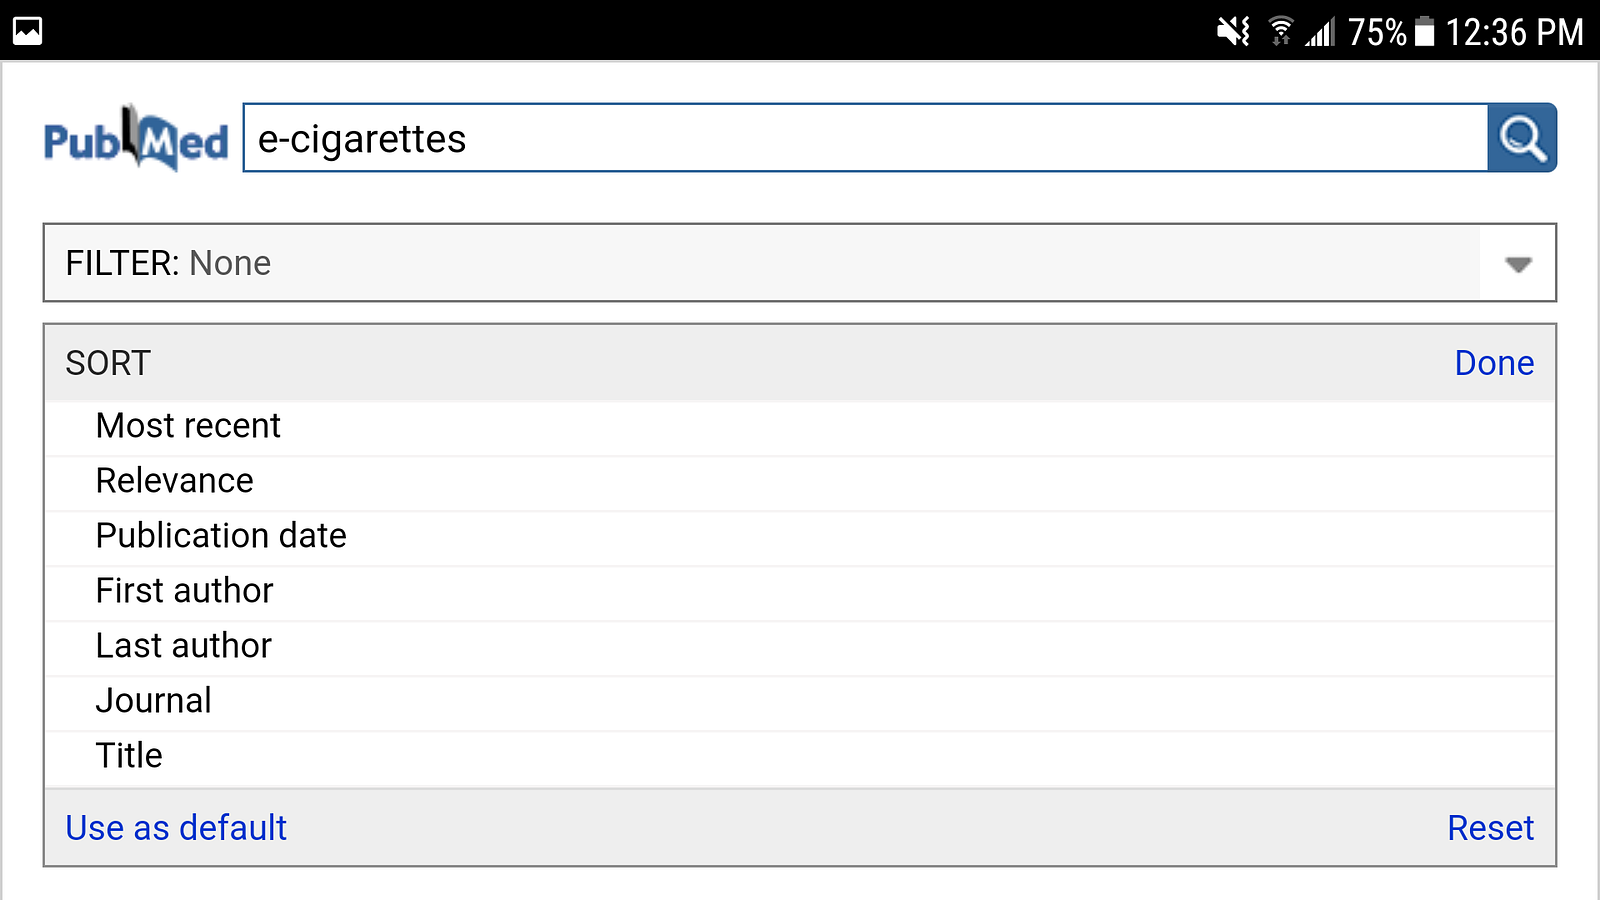Open the PubMed logo homepage
The height and width of the screenshot is (900, 1600).
point(136,139)
